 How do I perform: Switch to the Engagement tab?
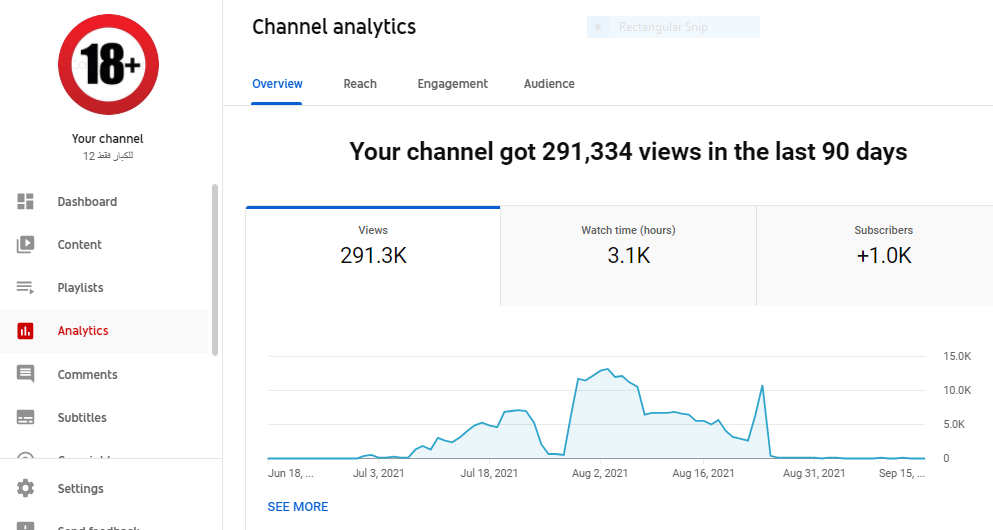coord(452,84)
